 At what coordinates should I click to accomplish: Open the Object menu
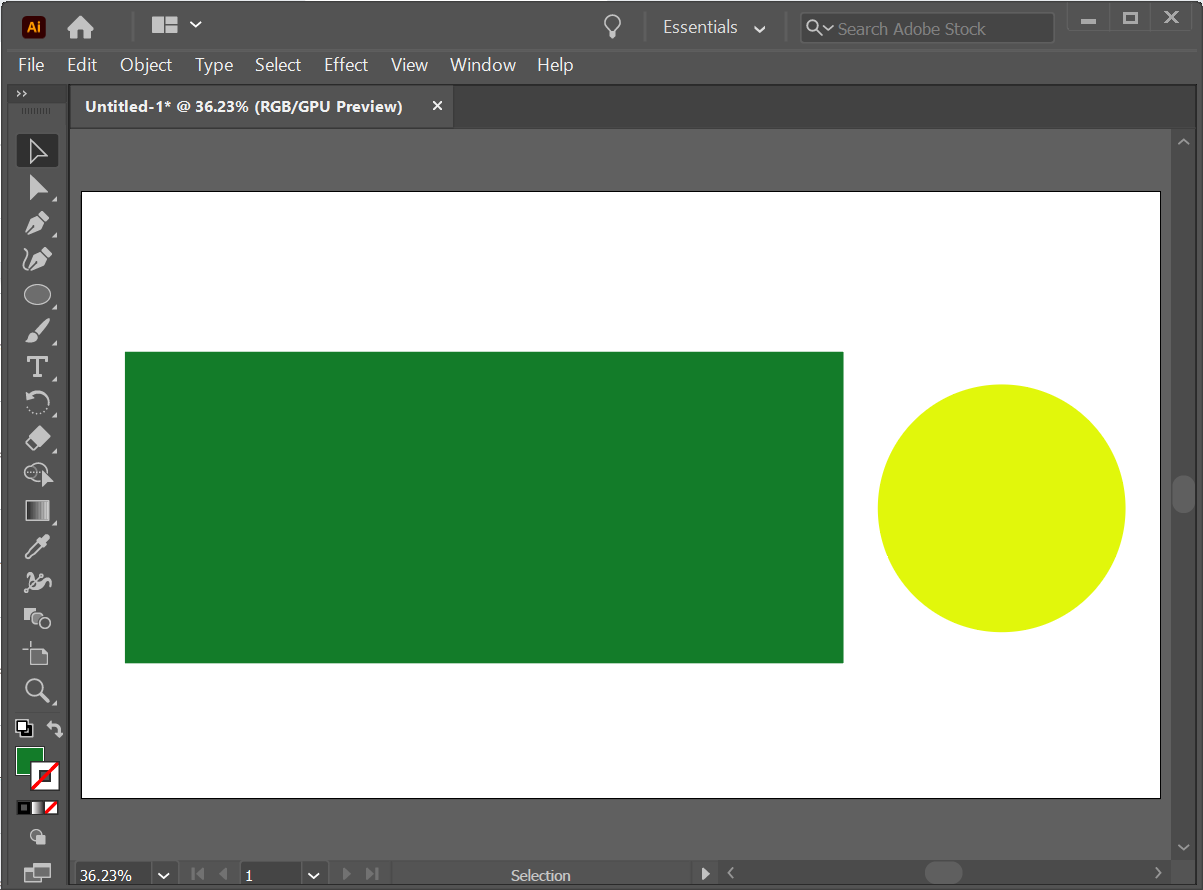[146, 65]
